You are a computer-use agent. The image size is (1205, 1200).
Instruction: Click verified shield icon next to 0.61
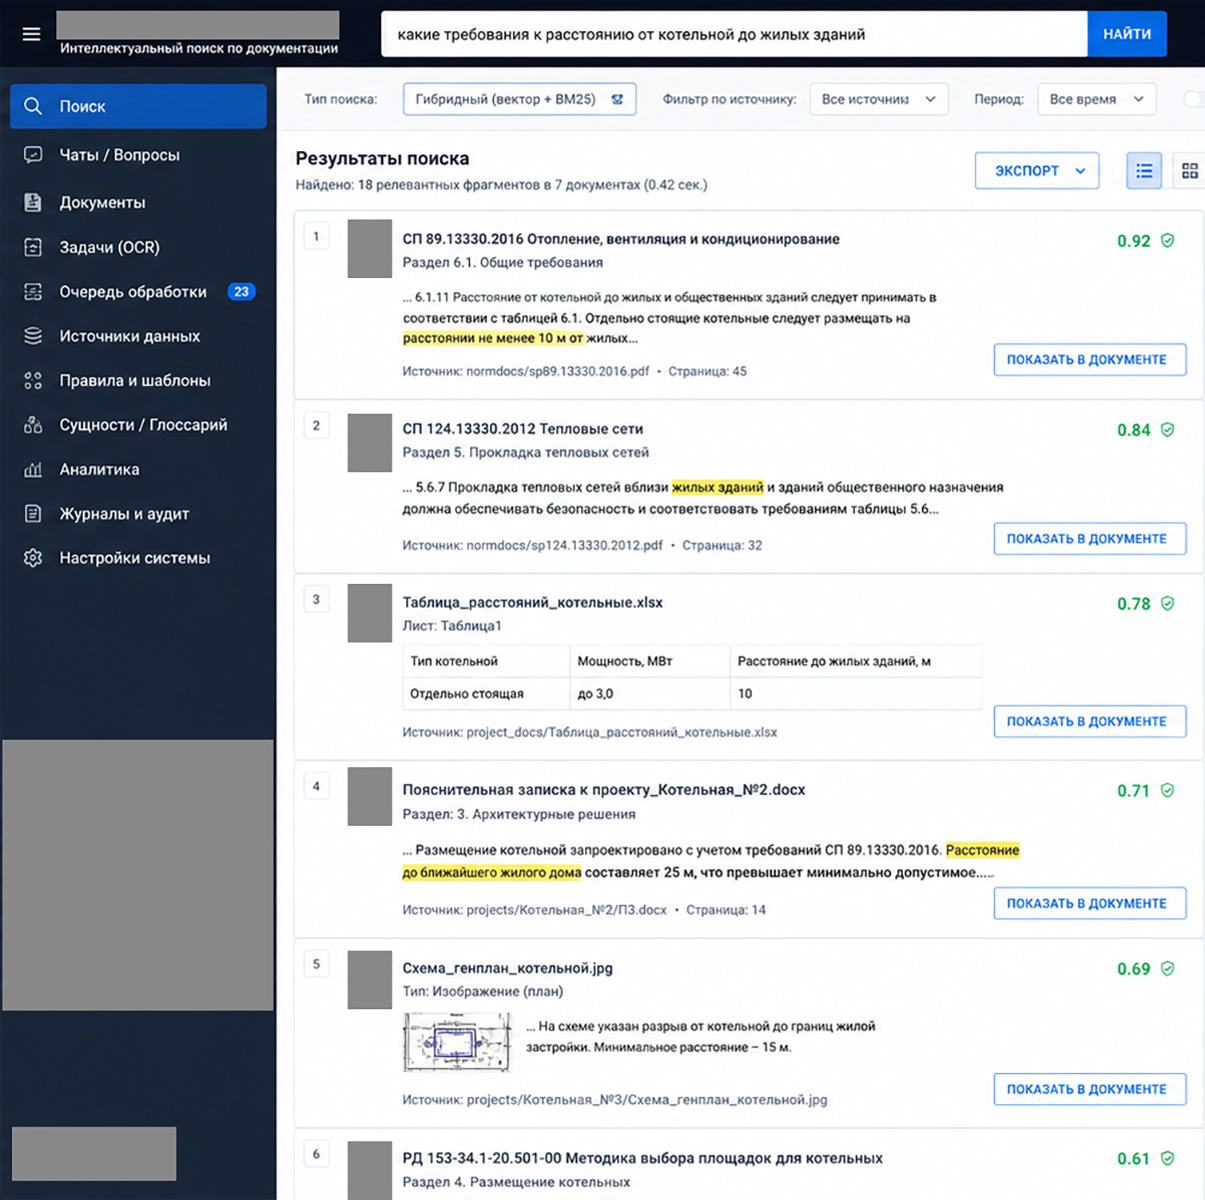(1167, 1159)
